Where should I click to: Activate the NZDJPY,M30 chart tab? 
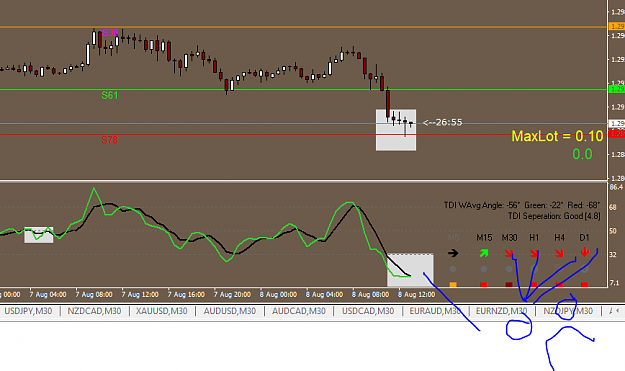tap(568, 311)
